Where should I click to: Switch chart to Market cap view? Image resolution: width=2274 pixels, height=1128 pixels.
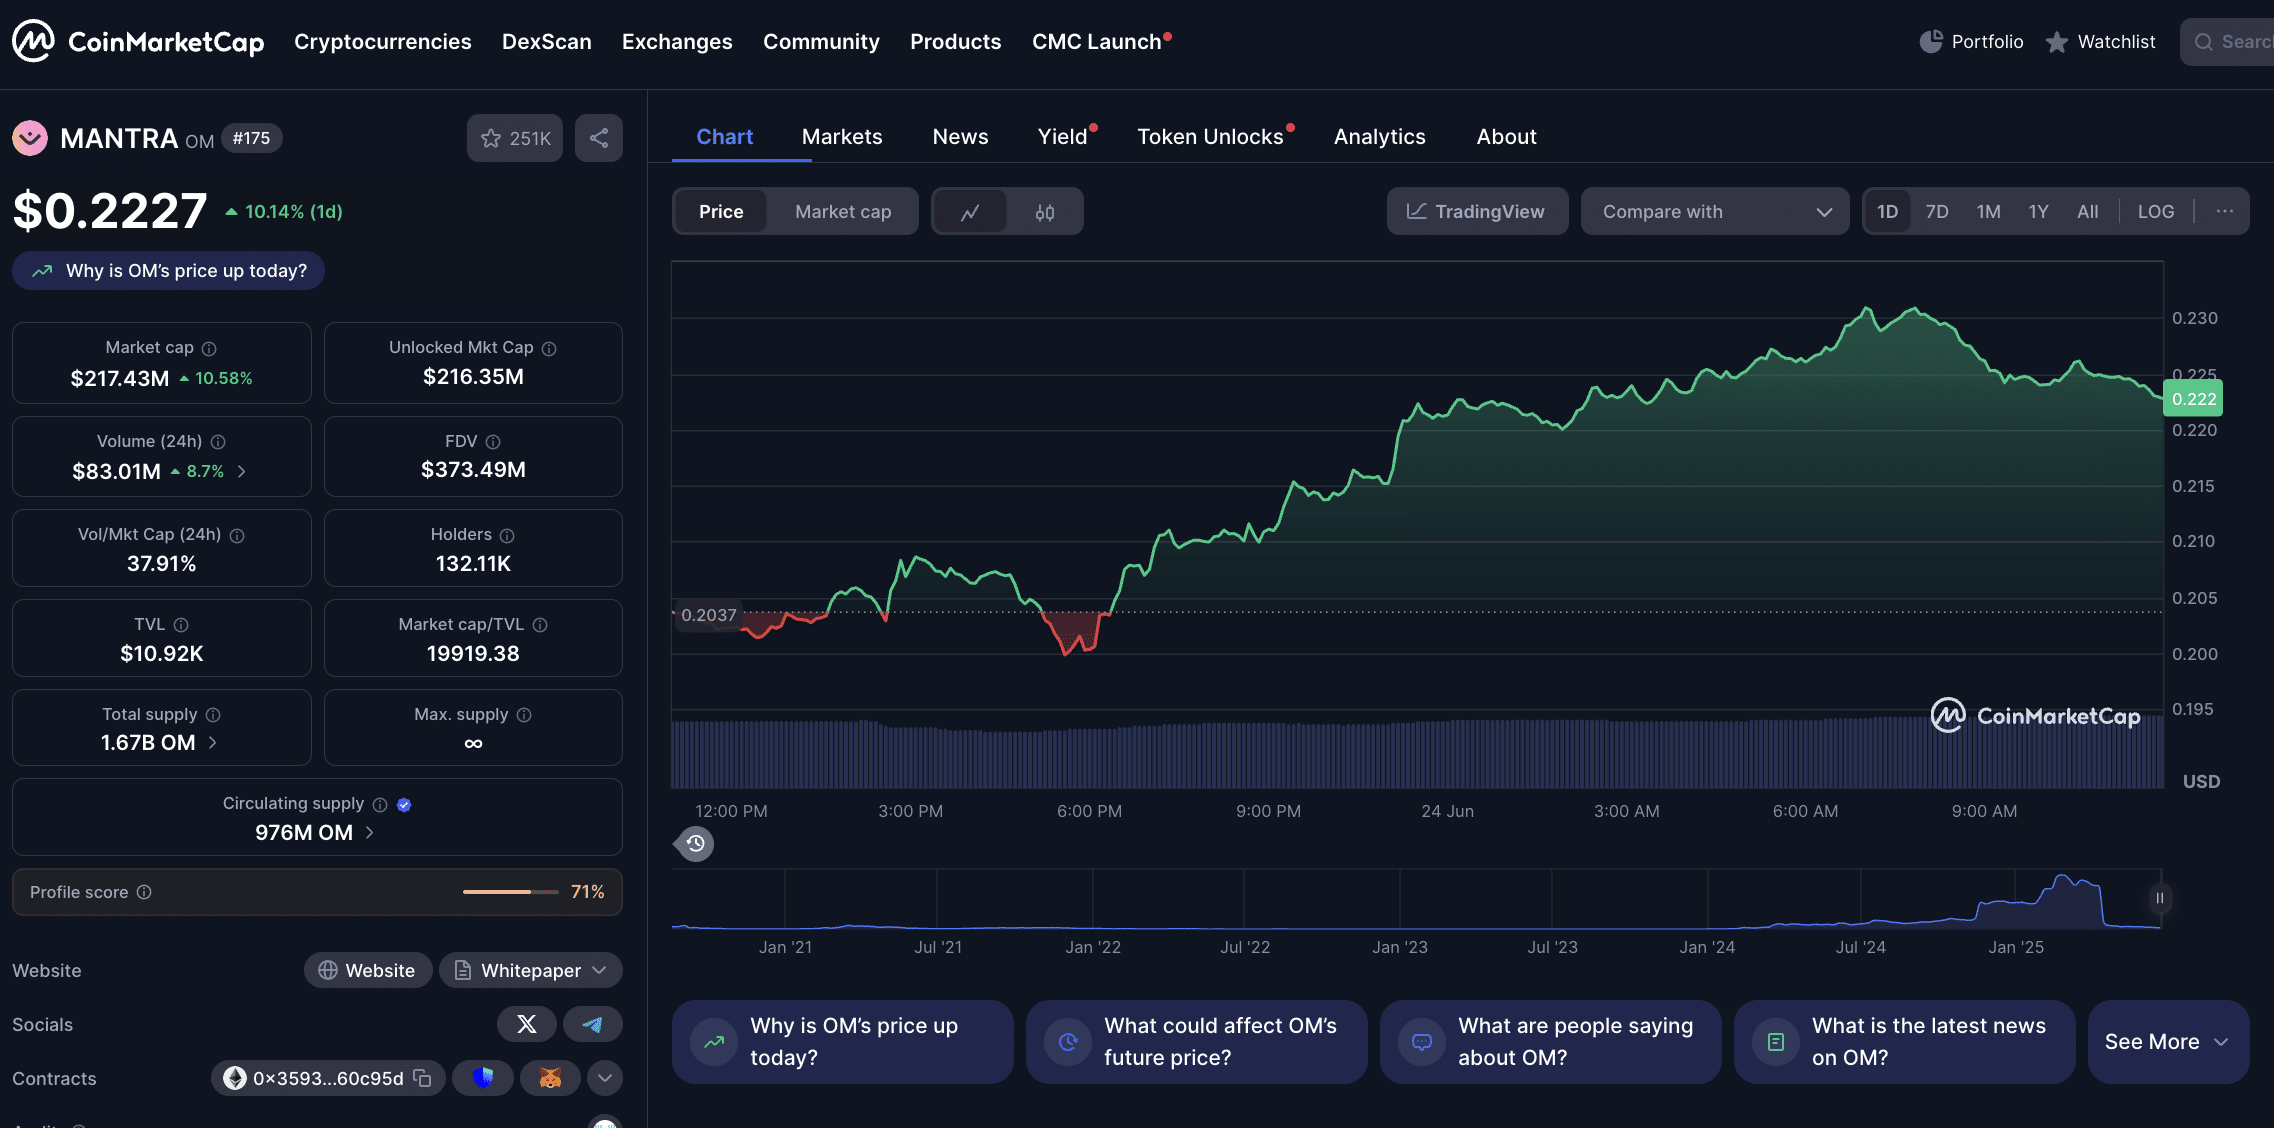(x=843, y=212)
